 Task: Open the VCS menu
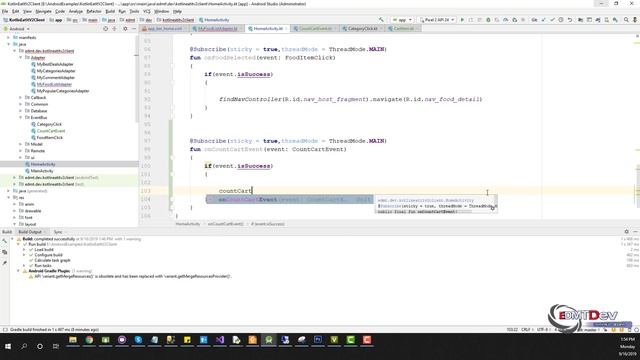pos(147,11)
